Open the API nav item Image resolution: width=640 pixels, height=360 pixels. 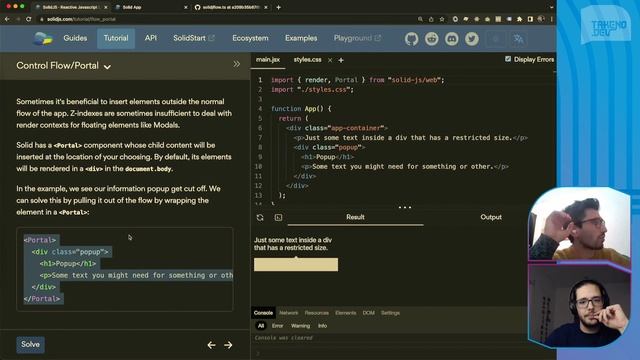pyautogui.click(x=151, y=38)
